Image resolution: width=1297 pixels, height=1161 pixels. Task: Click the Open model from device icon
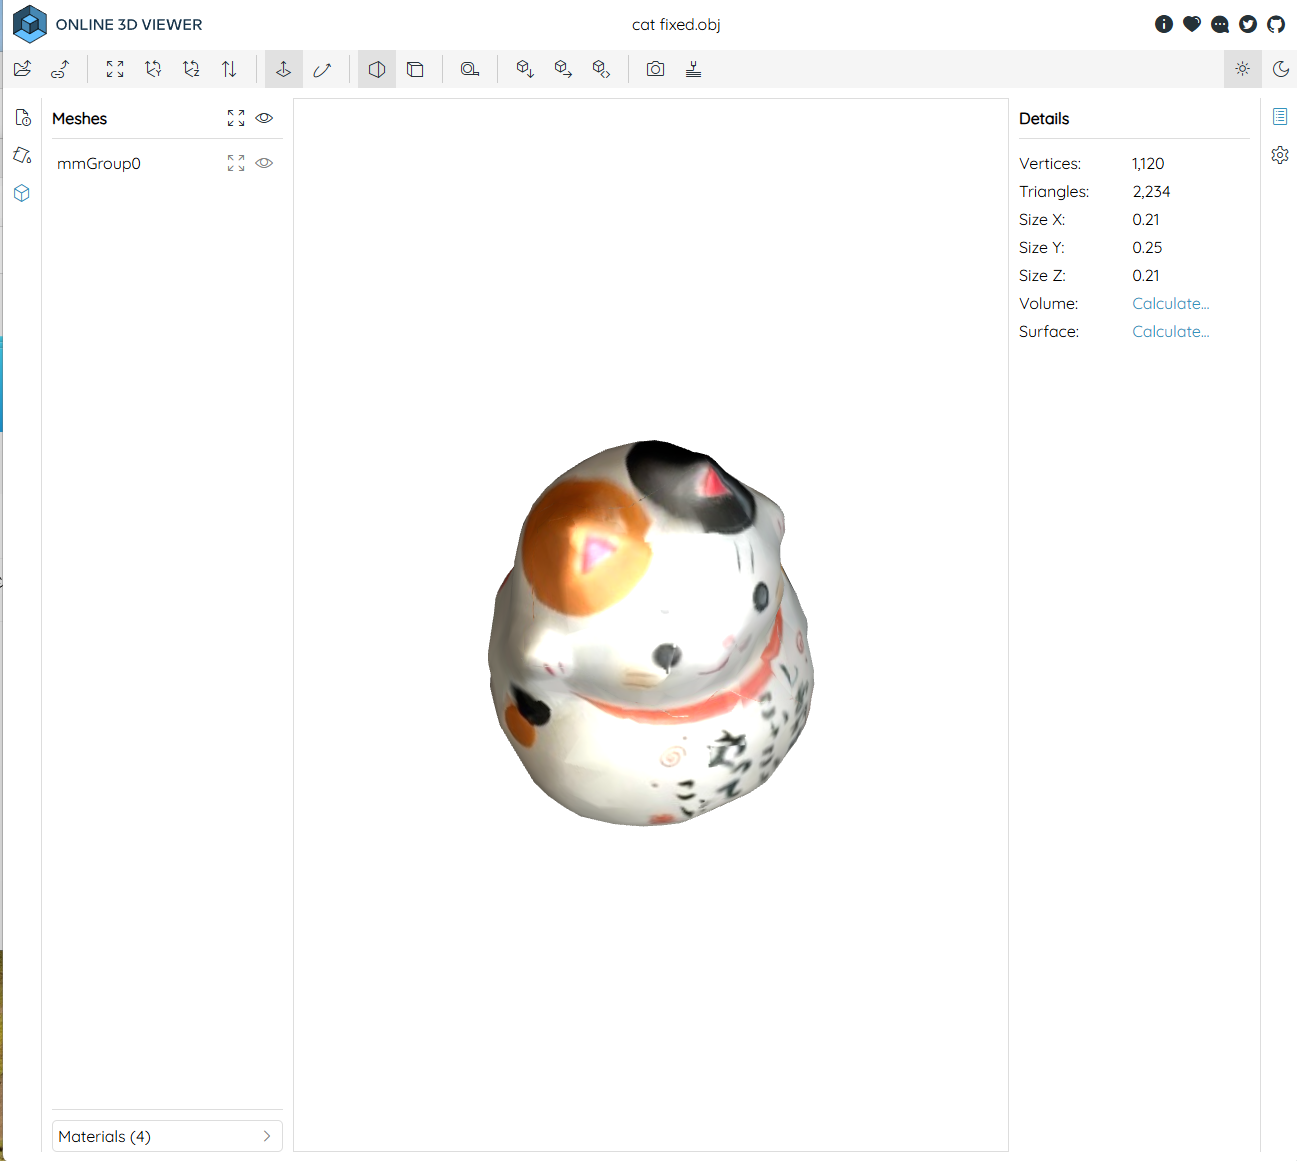[x=23, y=69]
